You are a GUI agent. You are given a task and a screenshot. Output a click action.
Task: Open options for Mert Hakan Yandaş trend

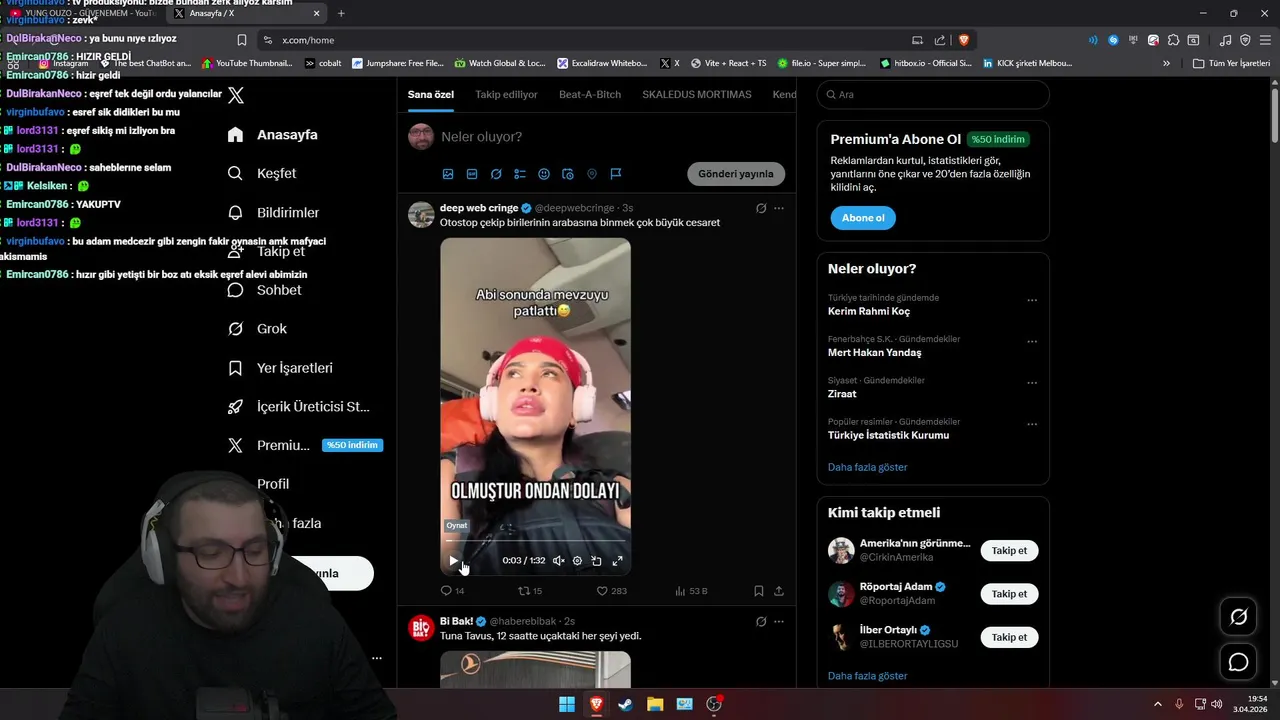click(1032, 341)
